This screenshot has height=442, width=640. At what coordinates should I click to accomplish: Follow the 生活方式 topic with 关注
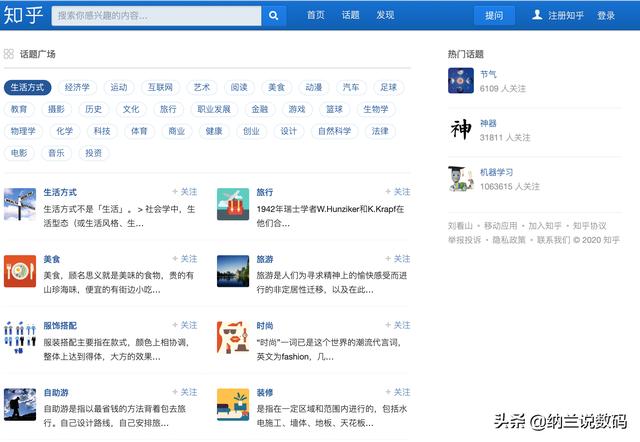[184, 192]
